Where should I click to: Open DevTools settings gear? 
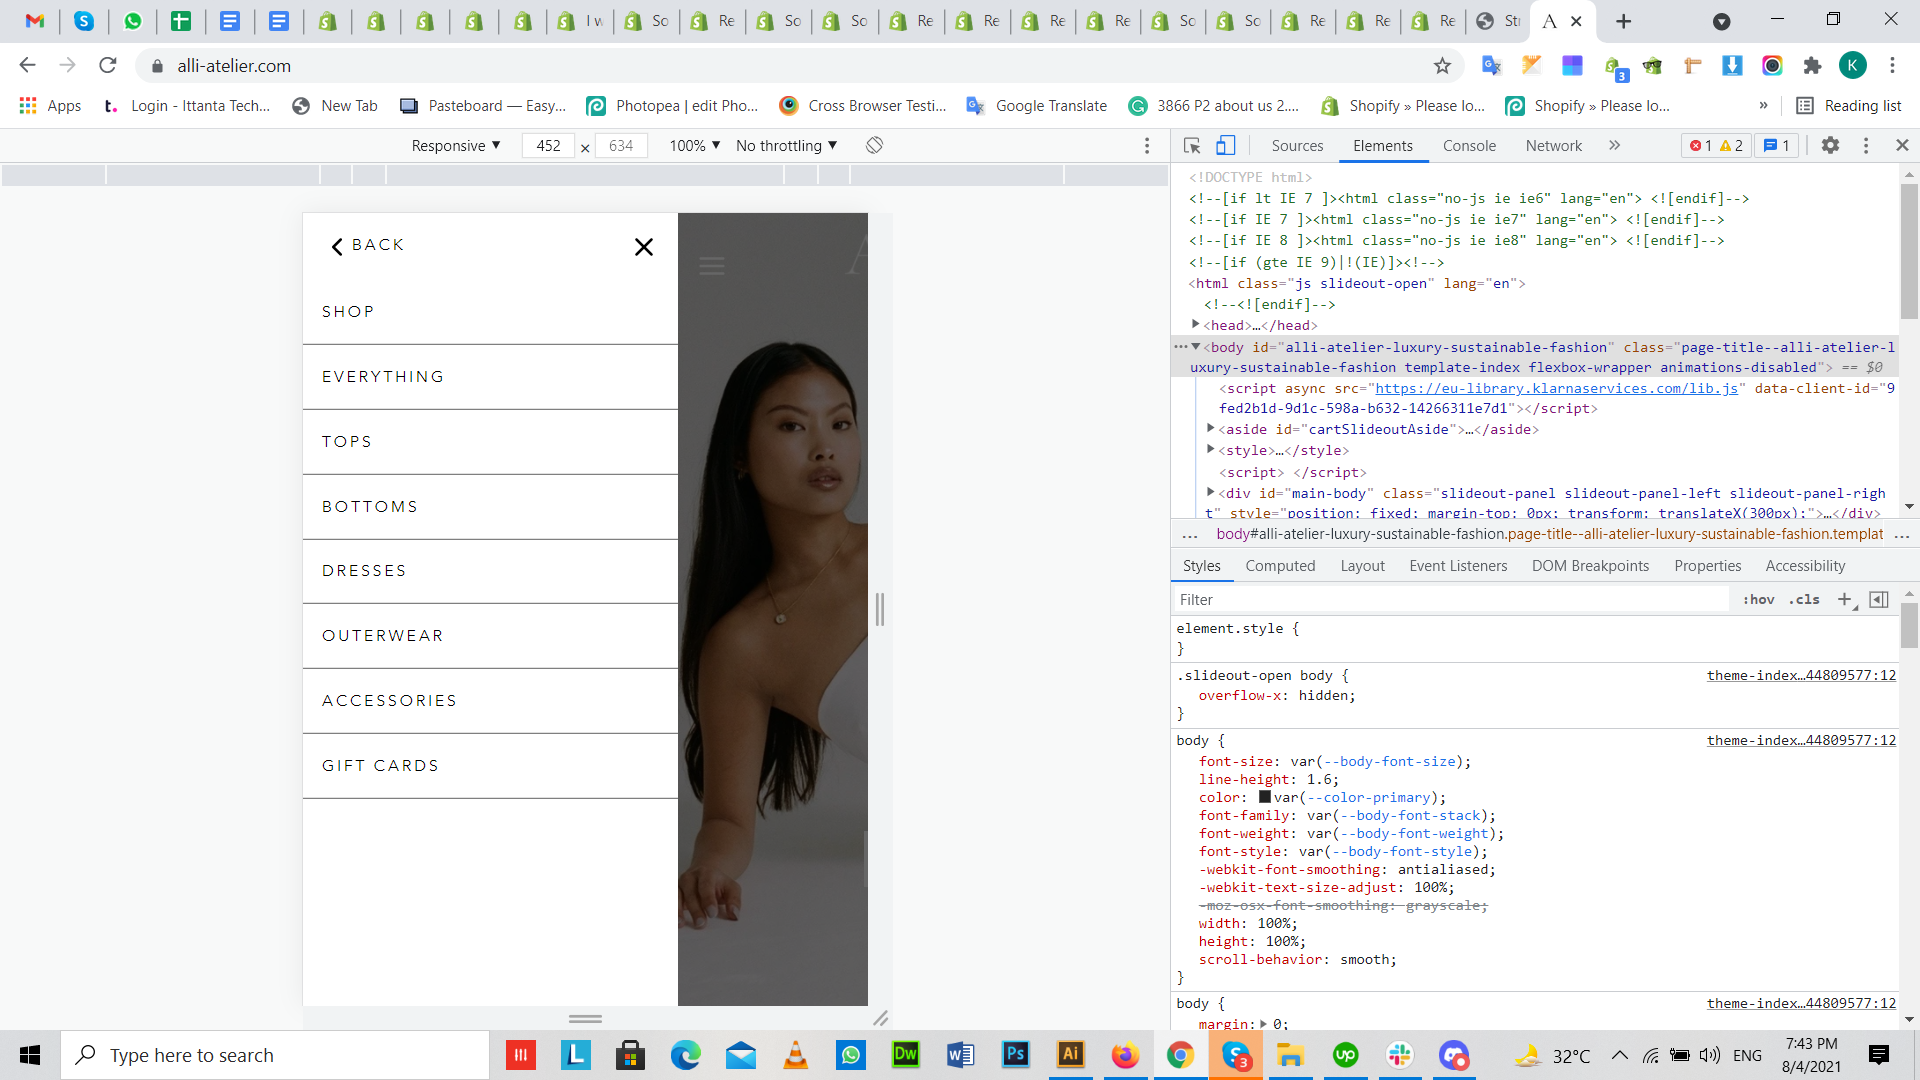click(1830, 146)
